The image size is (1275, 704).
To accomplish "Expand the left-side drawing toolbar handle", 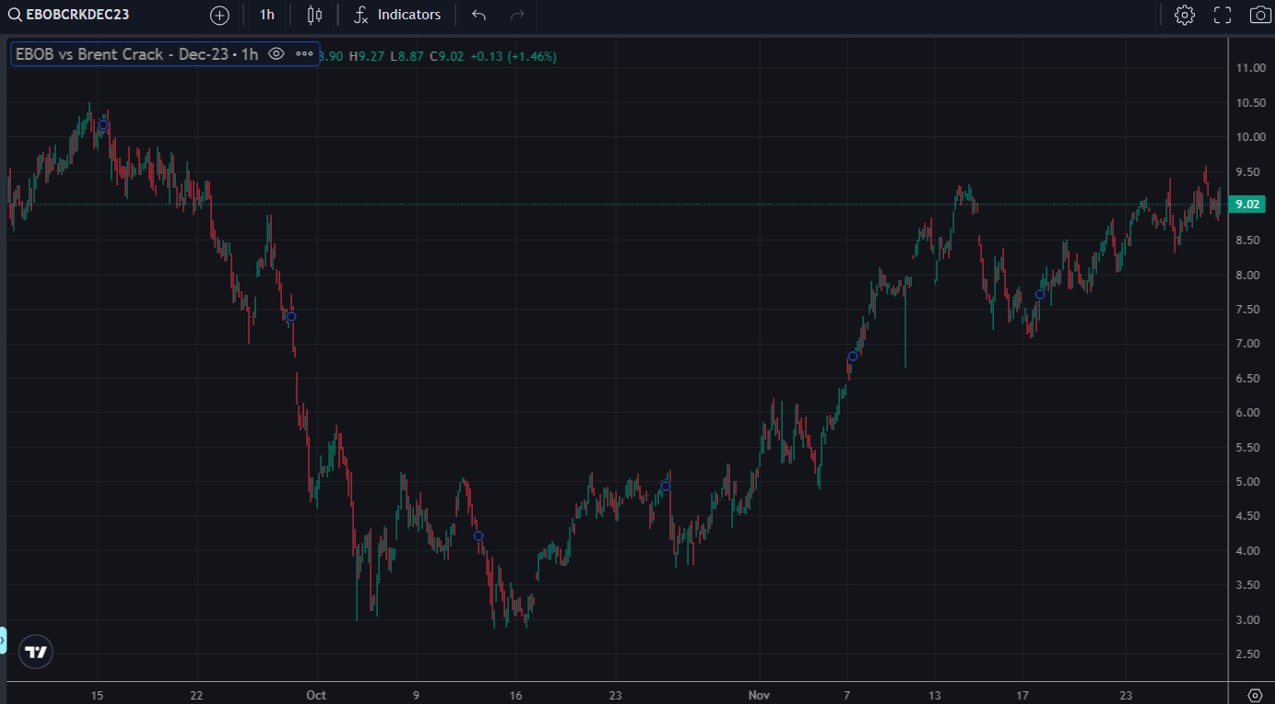I will pyautogui.click(x=3, y=640).
